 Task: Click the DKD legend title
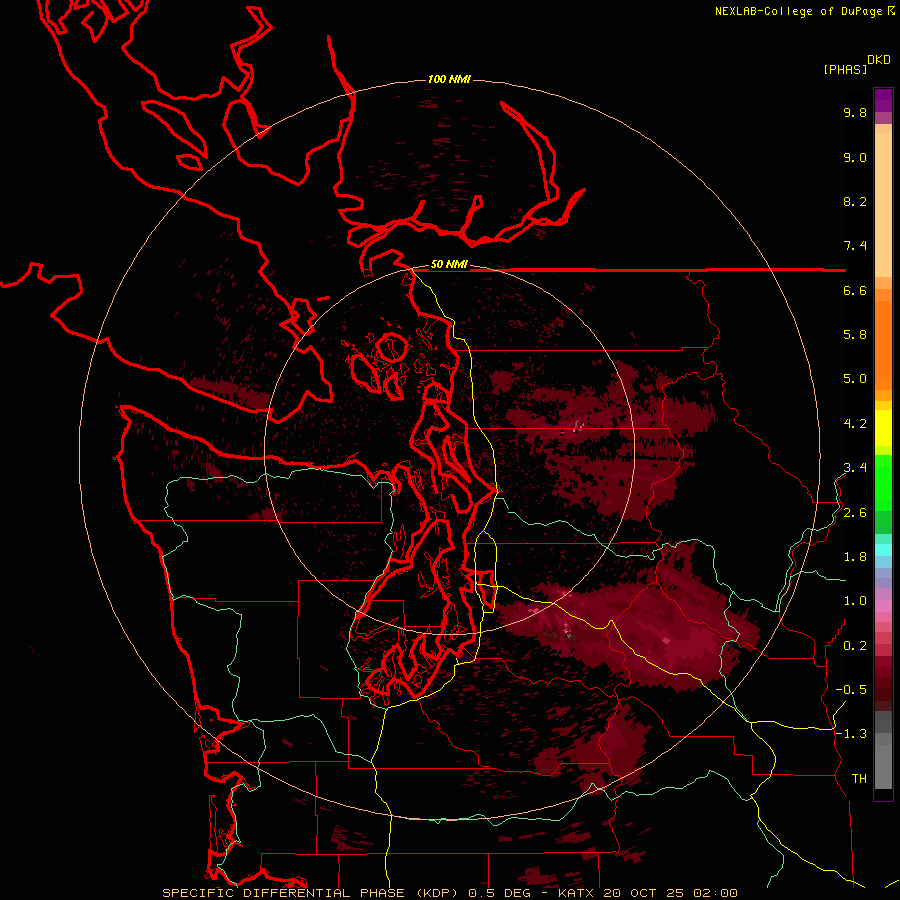tap(879, 59)
